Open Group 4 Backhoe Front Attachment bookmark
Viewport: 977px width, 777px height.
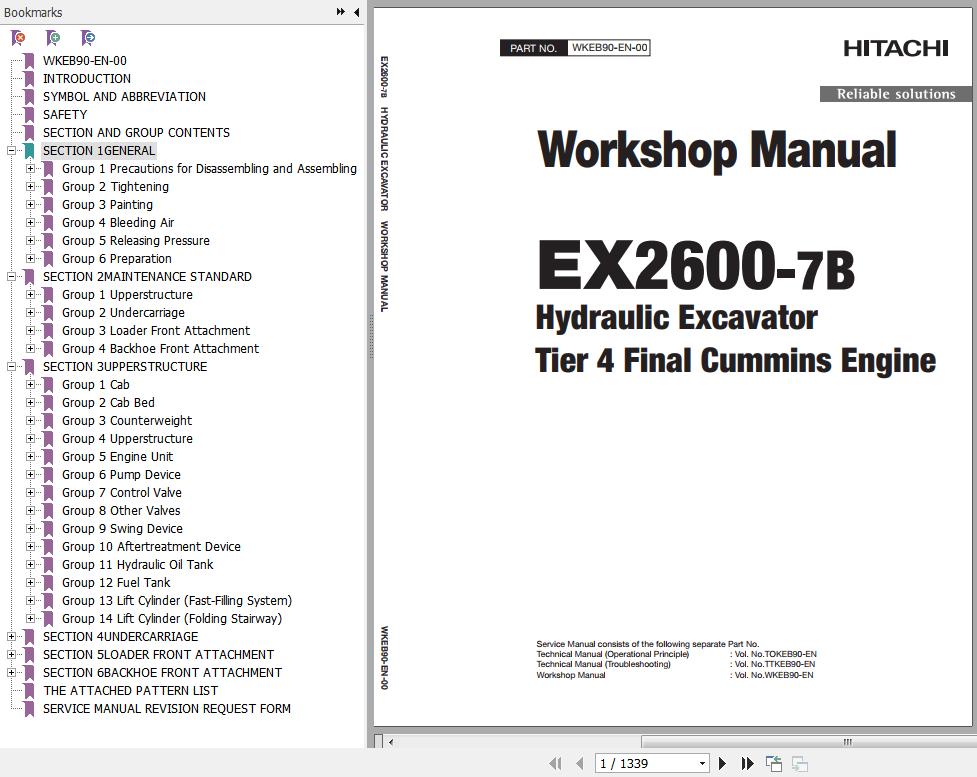pos(160,349)
